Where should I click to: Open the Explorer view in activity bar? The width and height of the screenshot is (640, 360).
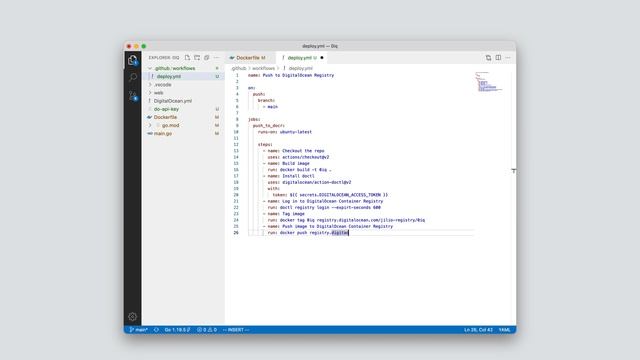tap(133, 60)
